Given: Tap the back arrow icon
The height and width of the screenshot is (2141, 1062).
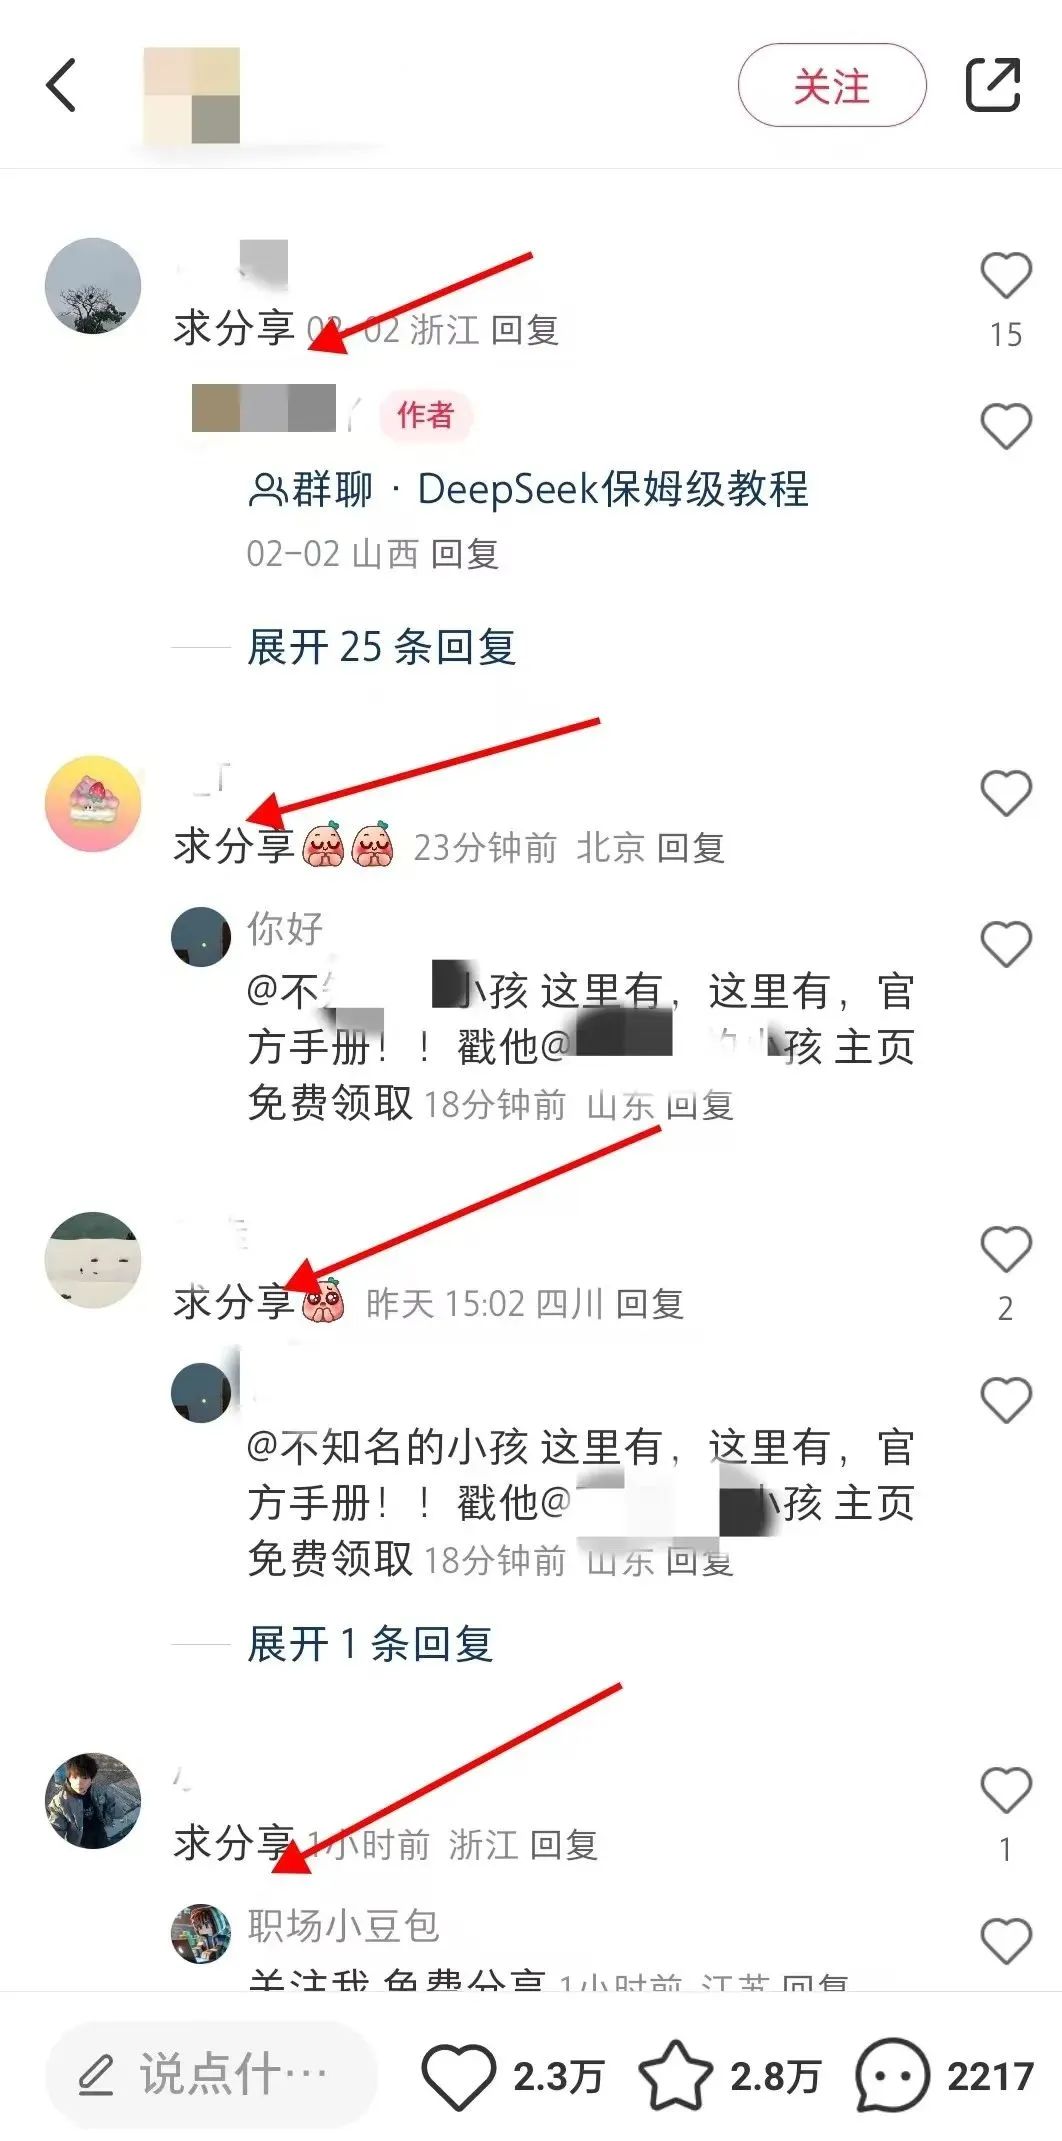Looking at the screenshot, I should pyautogui.click(x=62, y=85).
